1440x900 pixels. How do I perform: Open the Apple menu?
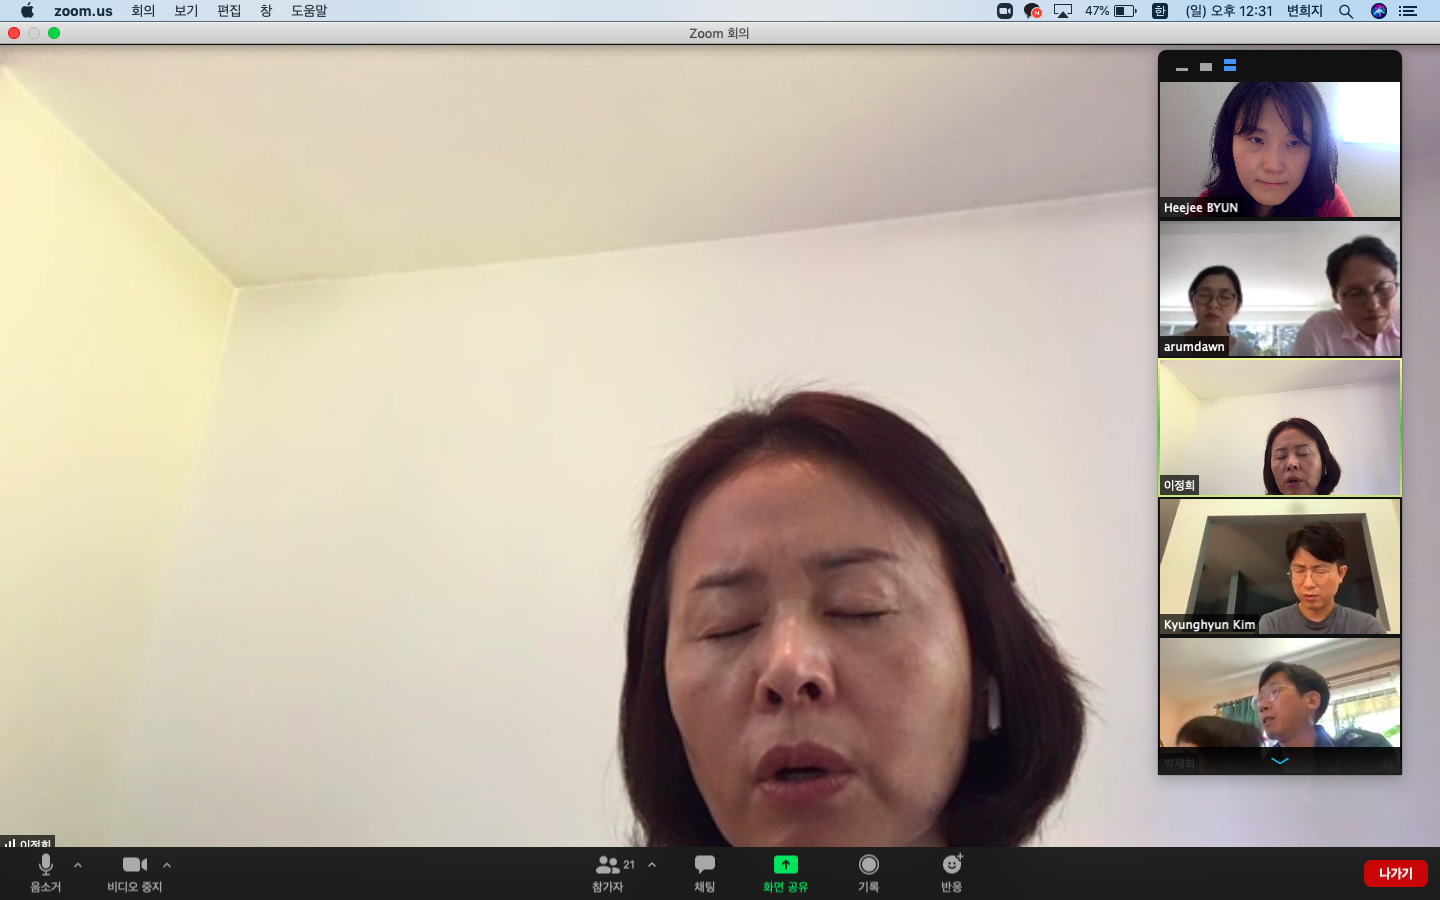27,11
